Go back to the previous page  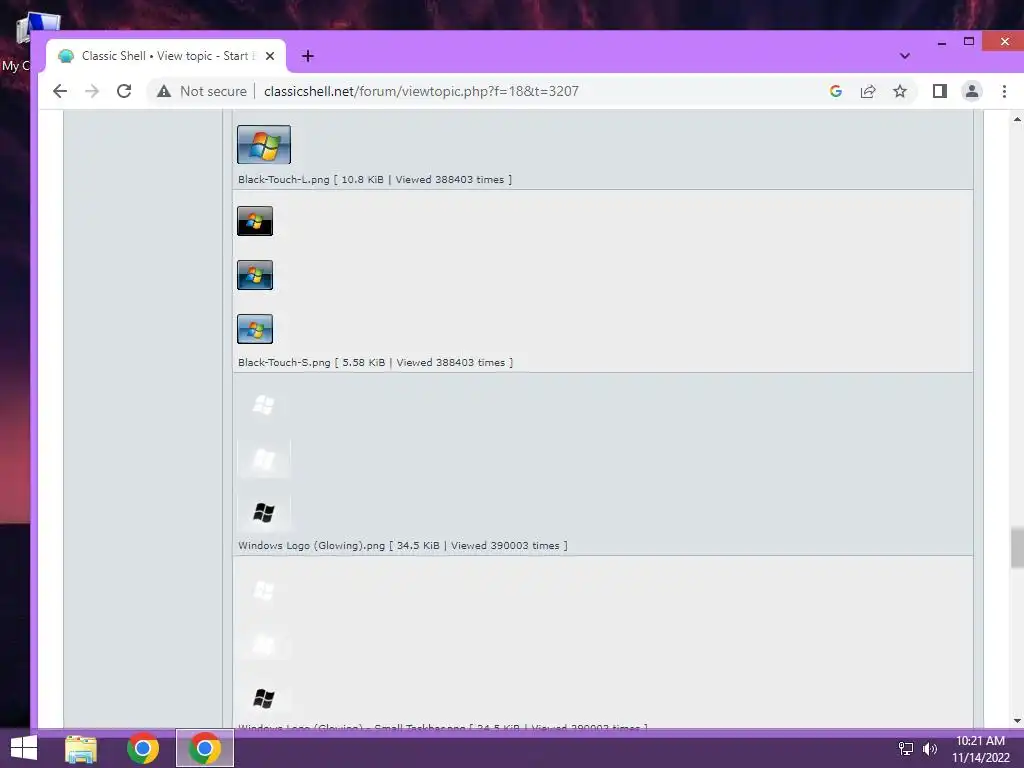click(x=59, y=91)
